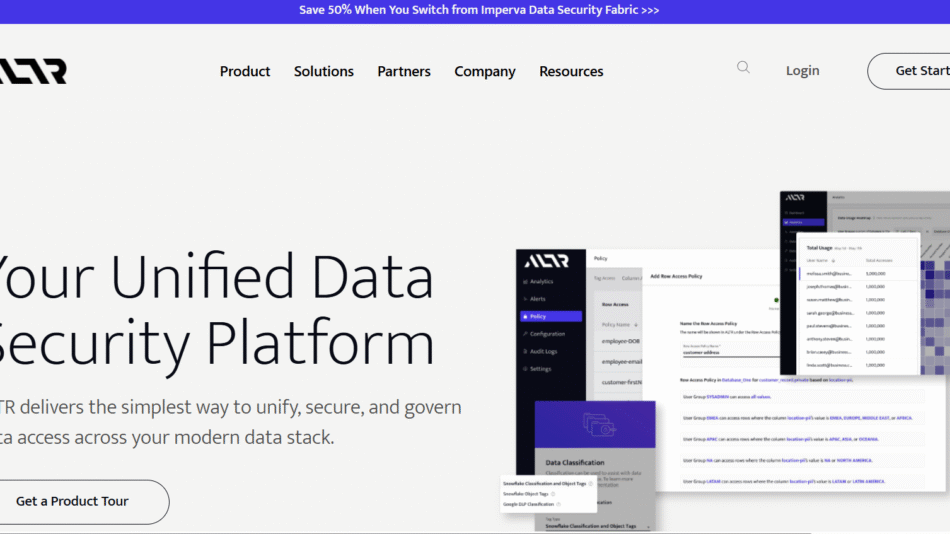Open the Product navigation menu

[245, 71]
